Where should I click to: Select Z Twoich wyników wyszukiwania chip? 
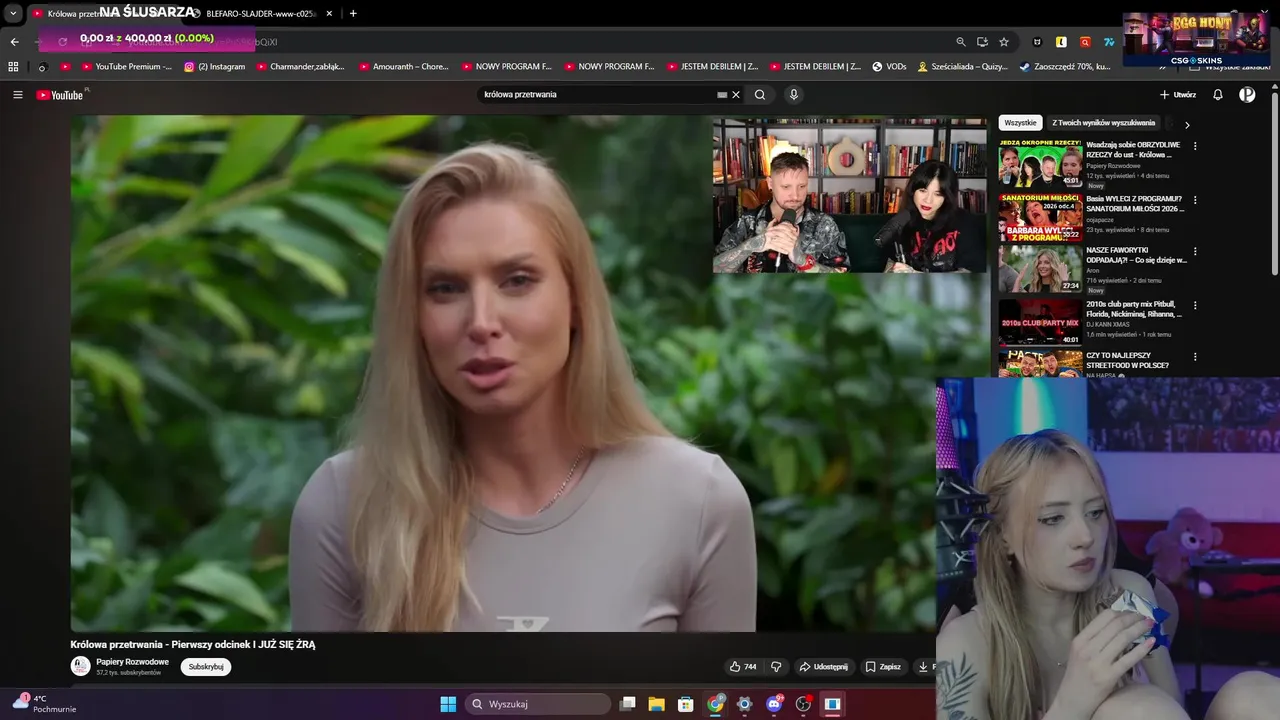click(x=1103, y=123)
